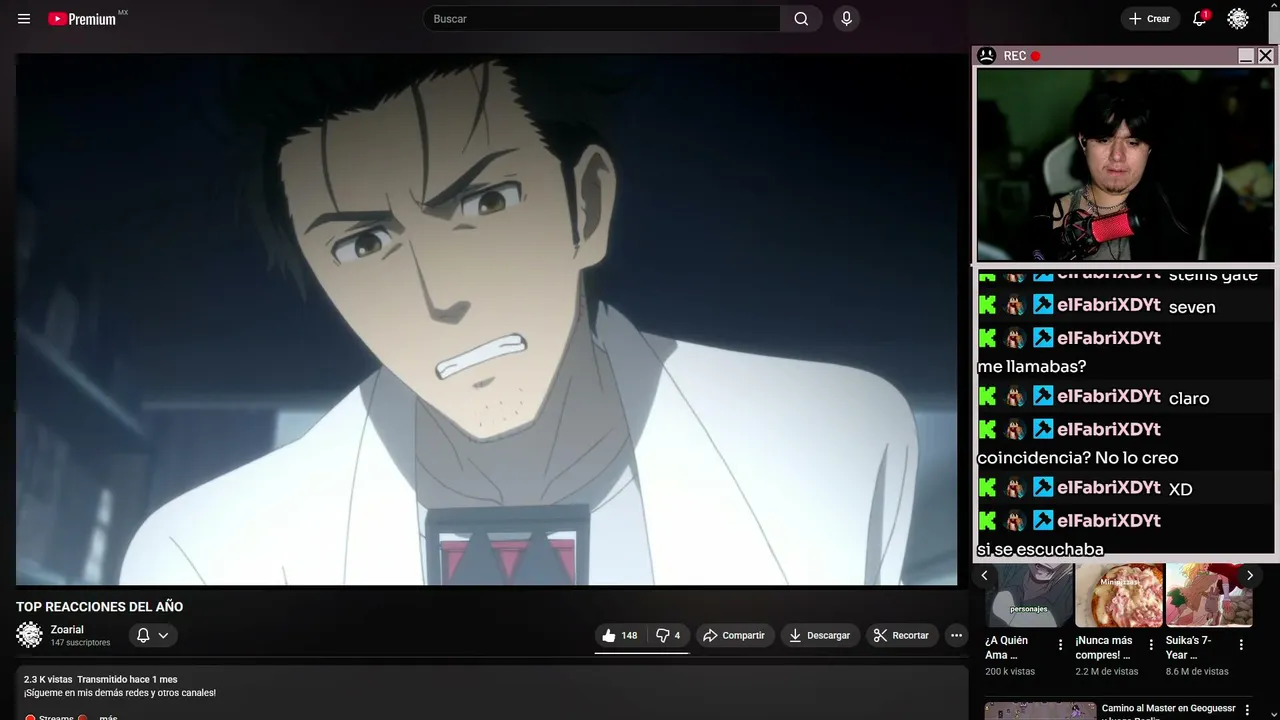Open the Crear menu
This screenshot has height=720, width=1280.
click(x=1149, y=19)
